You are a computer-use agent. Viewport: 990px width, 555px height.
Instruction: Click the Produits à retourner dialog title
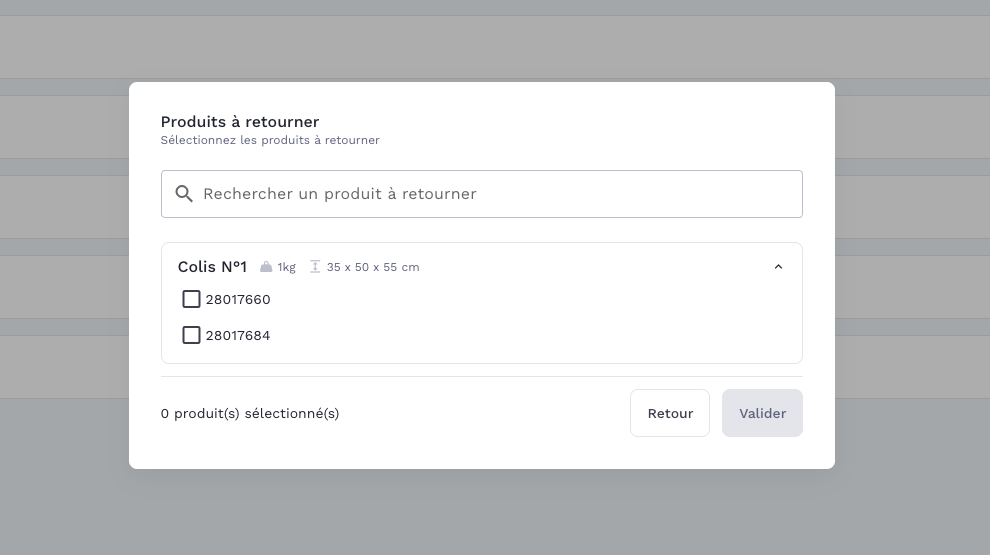pyautogui.click(x=240, y=122)
